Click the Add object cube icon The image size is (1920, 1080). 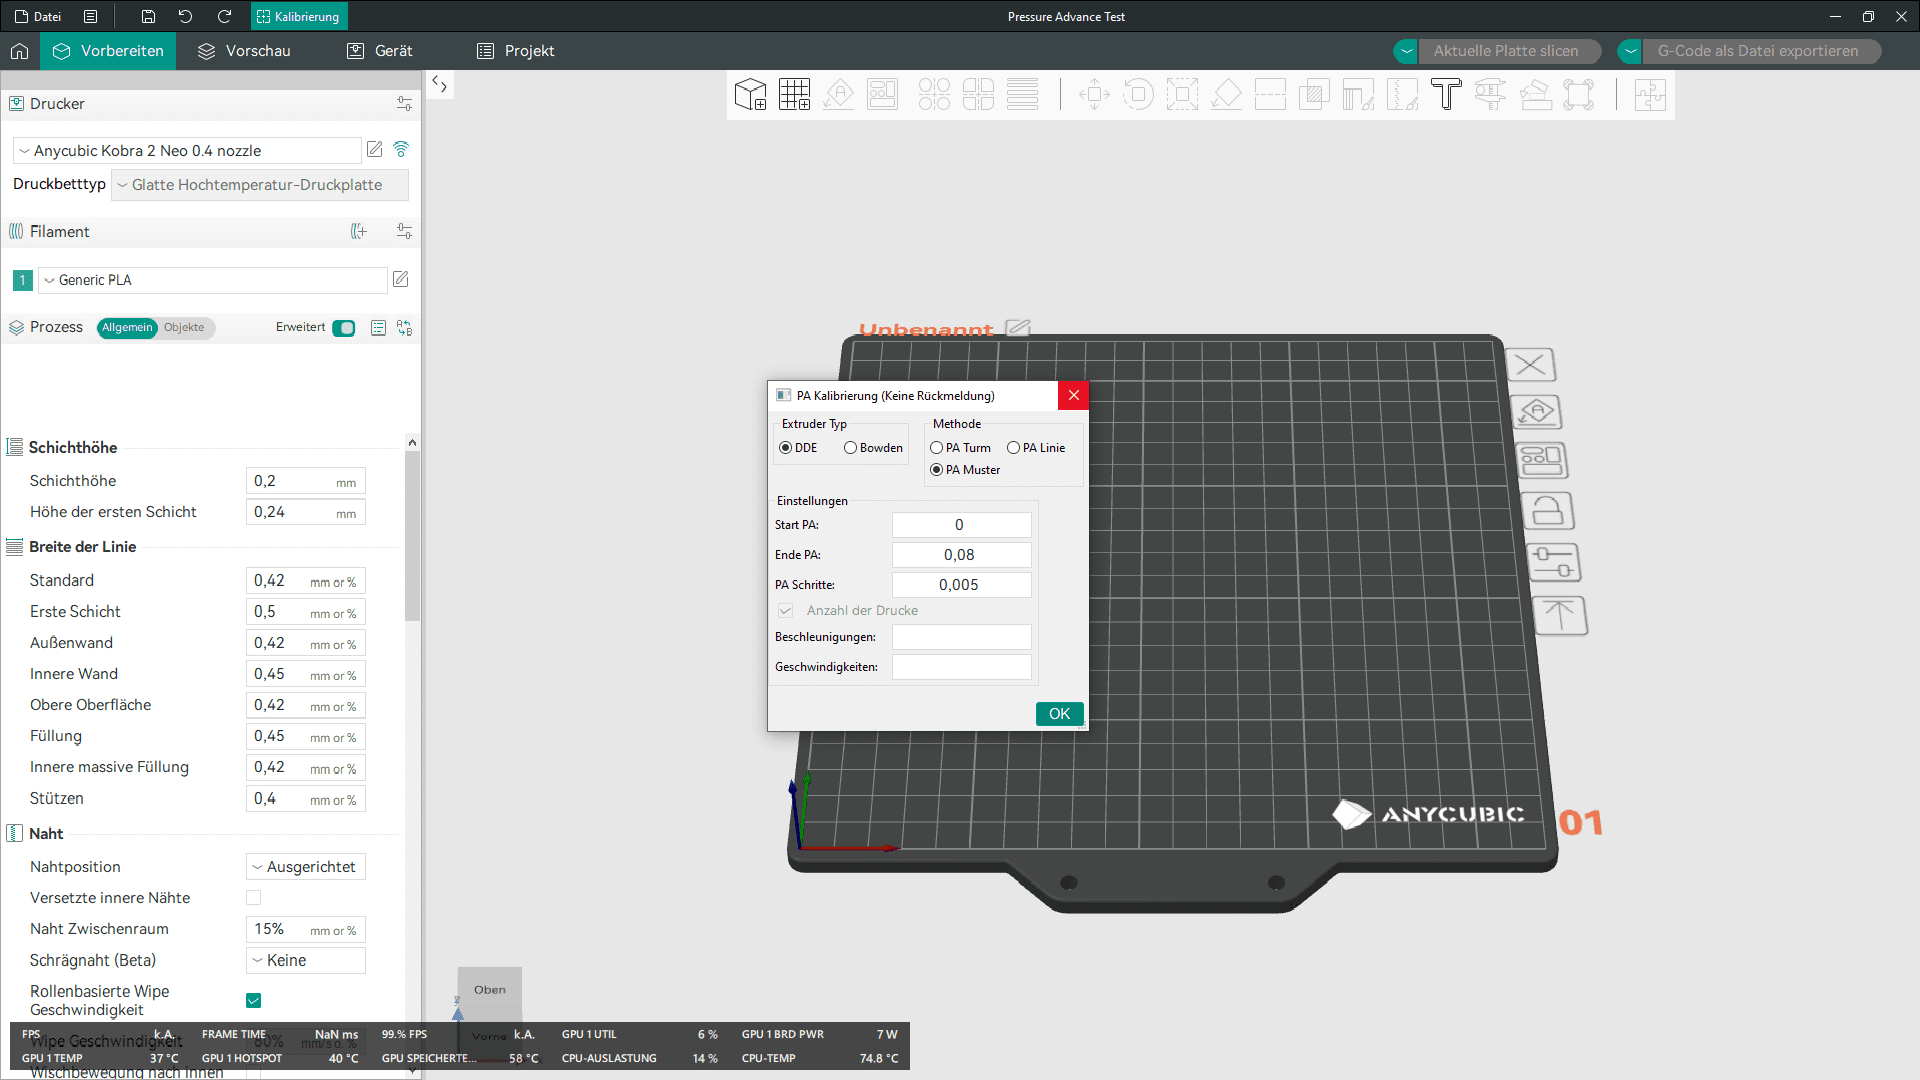click(x=750, y=94)
